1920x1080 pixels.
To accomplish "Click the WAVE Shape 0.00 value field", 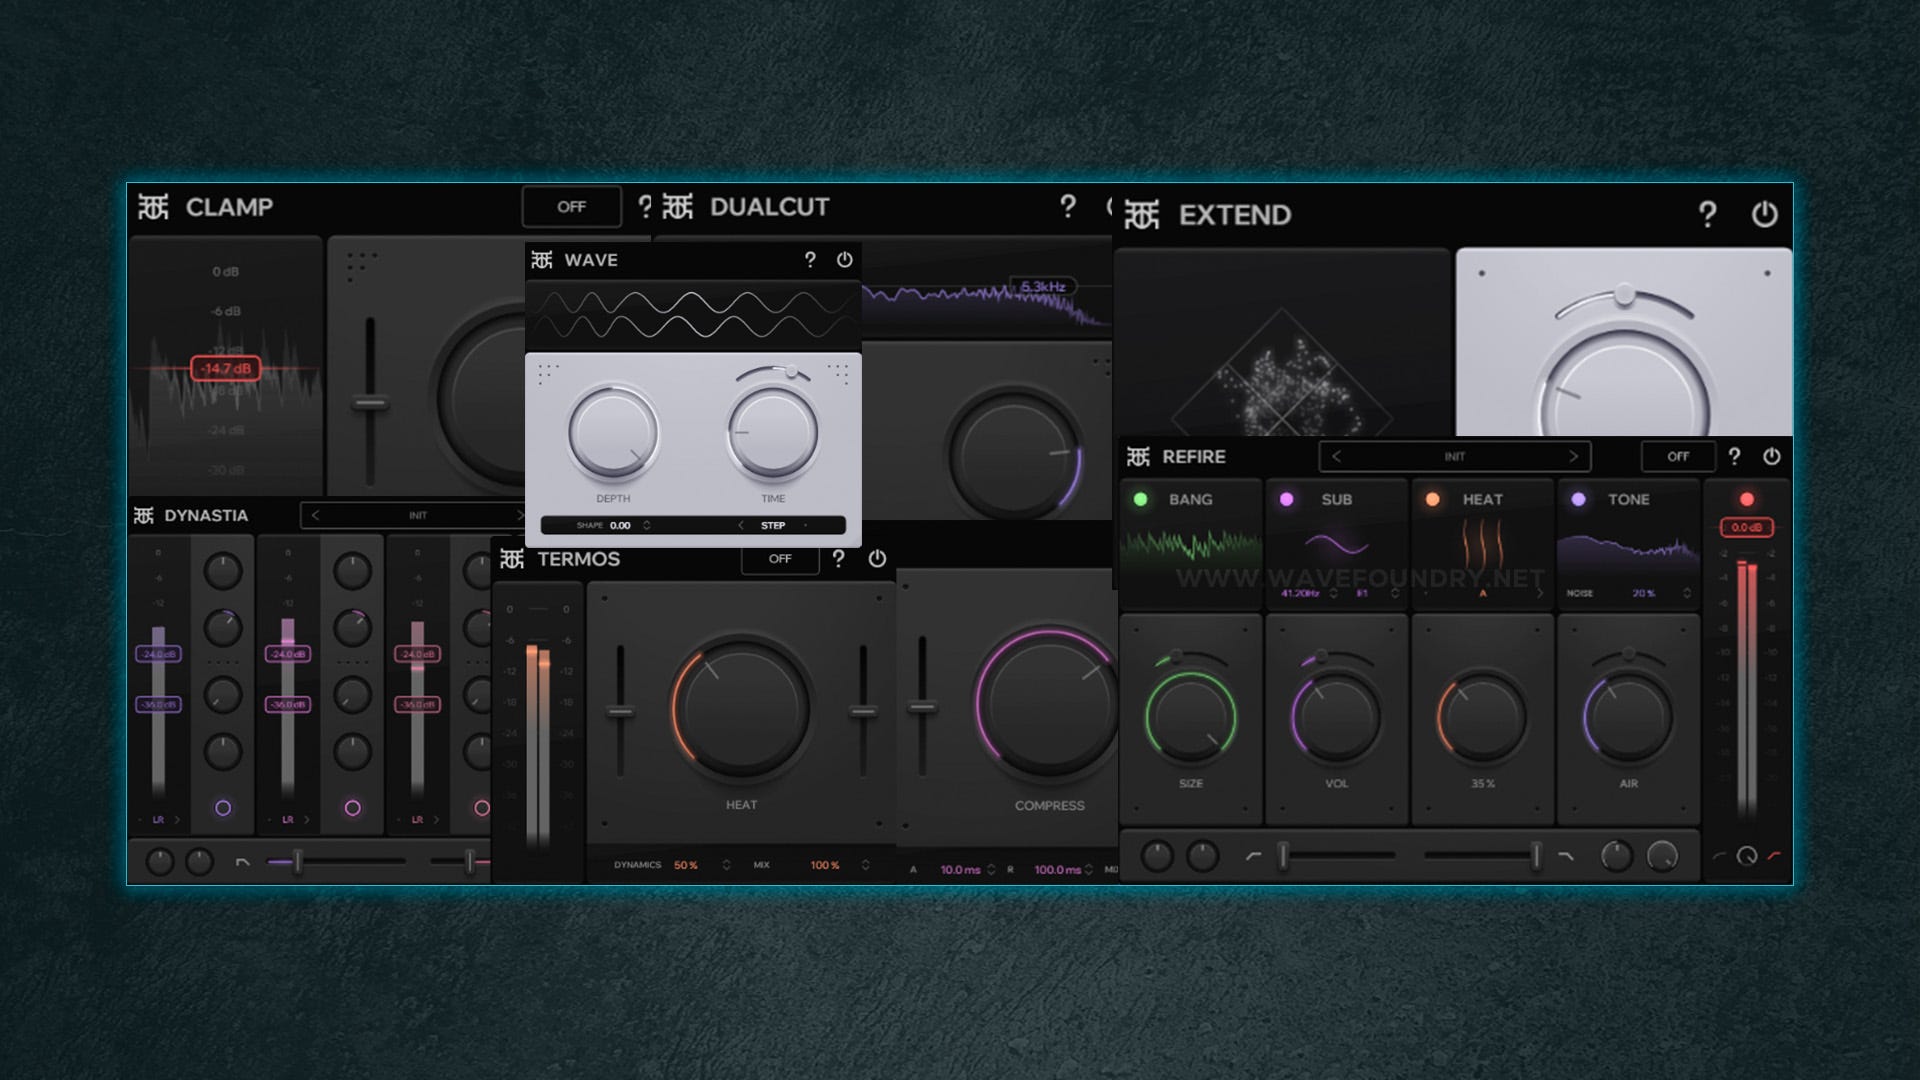I will pos(620,525).
